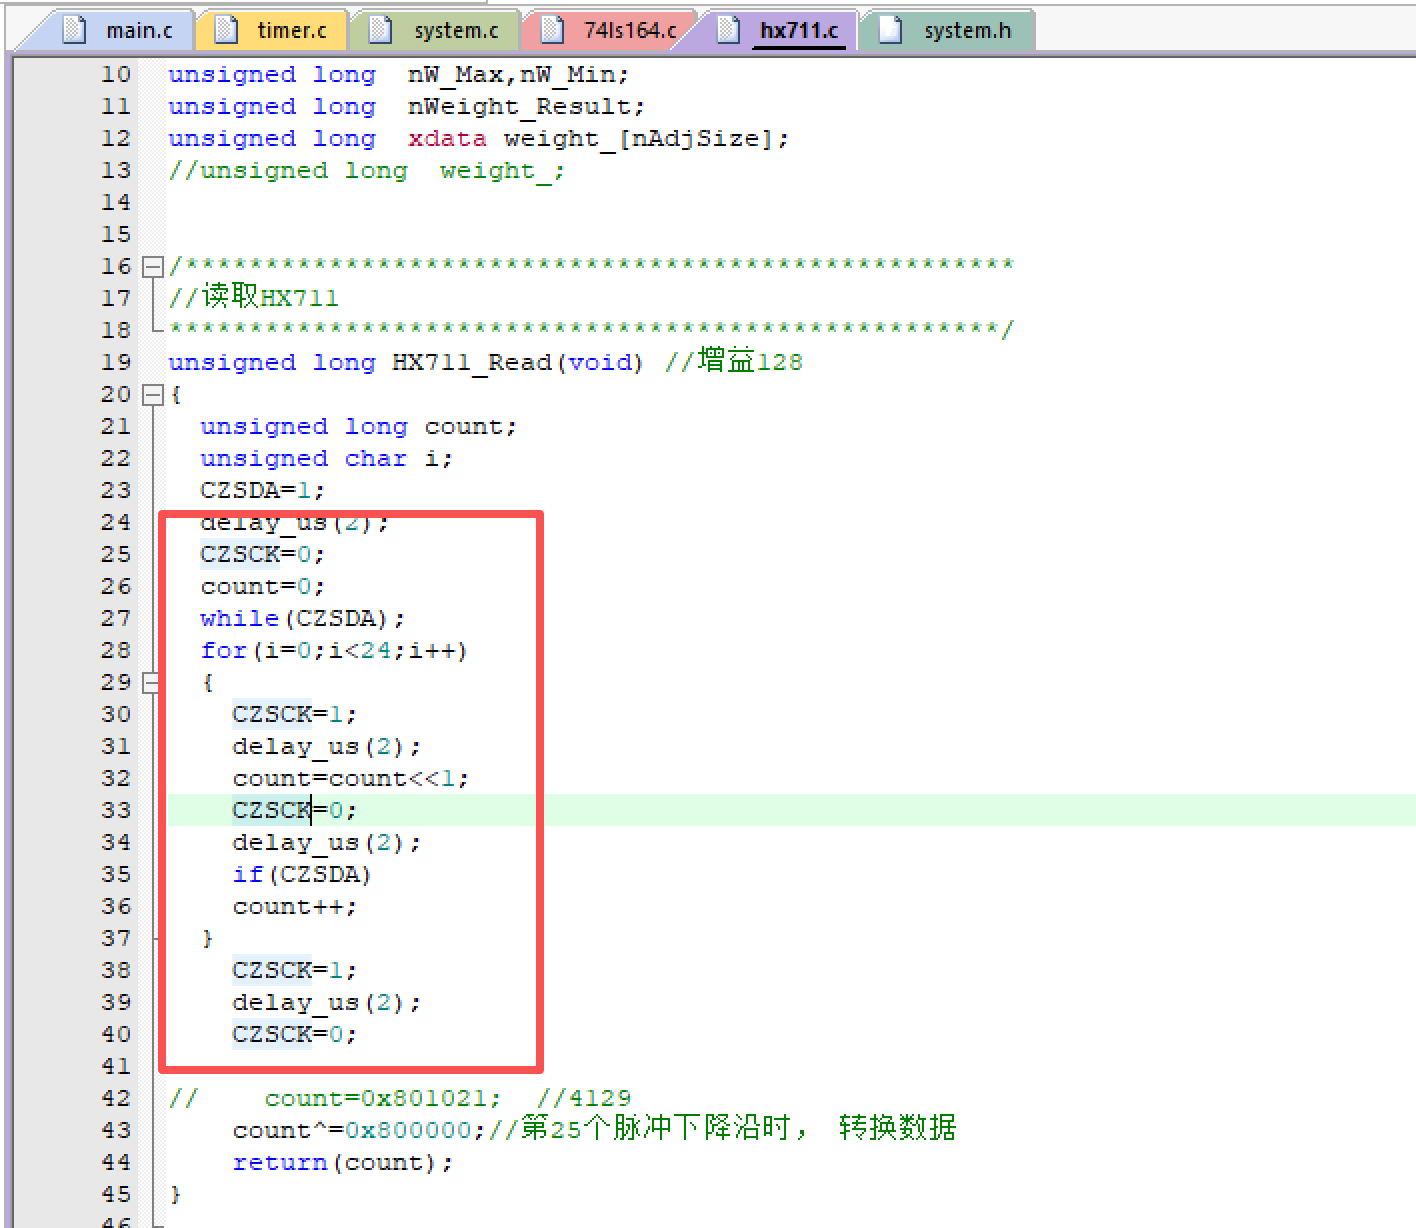Select the 74ls164.c tab
The width and height of the screenshot is (1416, 1228).
pos(629,31)
